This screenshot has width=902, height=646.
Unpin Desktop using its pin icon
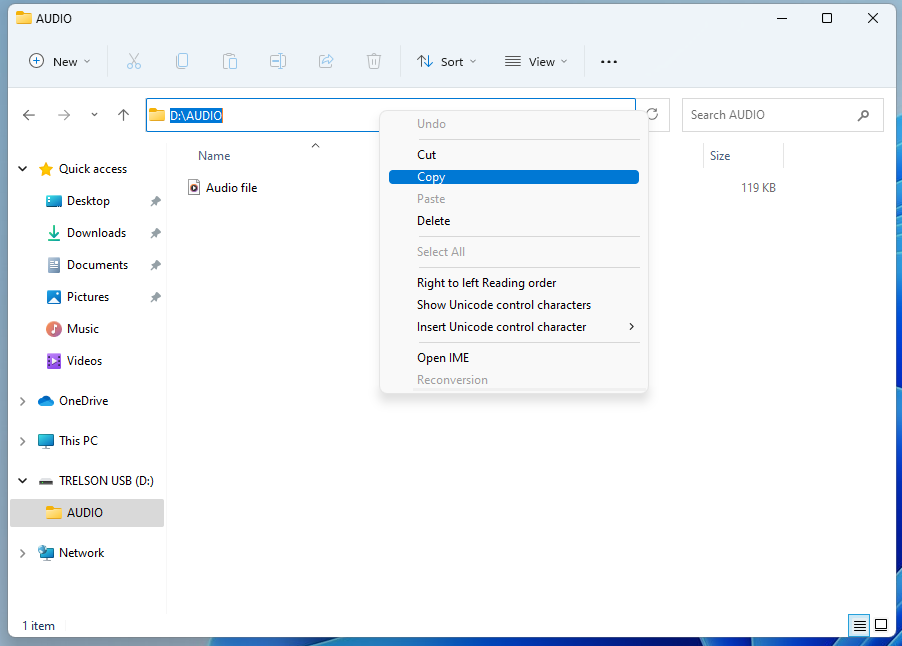click(155, 201)
